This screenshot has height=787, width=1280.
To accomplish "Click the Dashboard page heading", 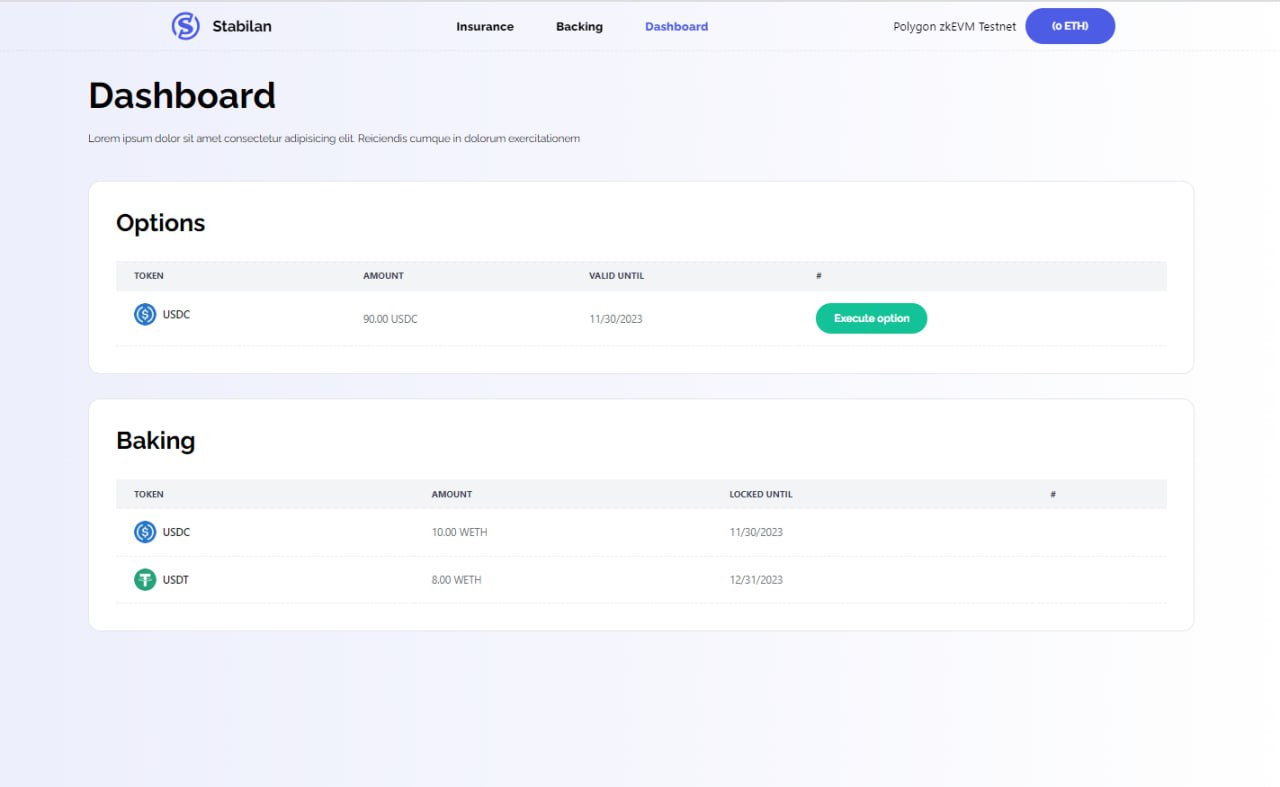I will coord(182,96).
